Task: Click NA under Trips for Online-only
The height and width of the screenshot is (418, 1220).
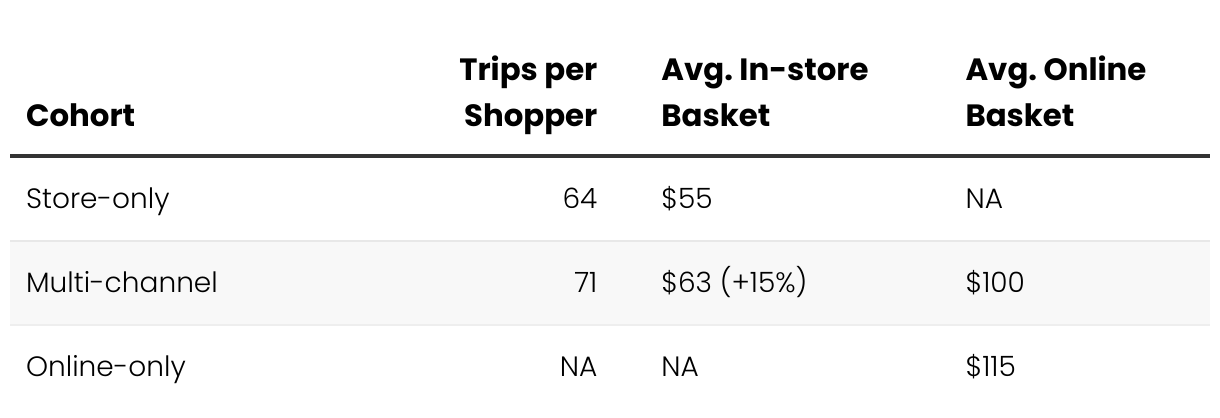Action: (x=579, y=366)
